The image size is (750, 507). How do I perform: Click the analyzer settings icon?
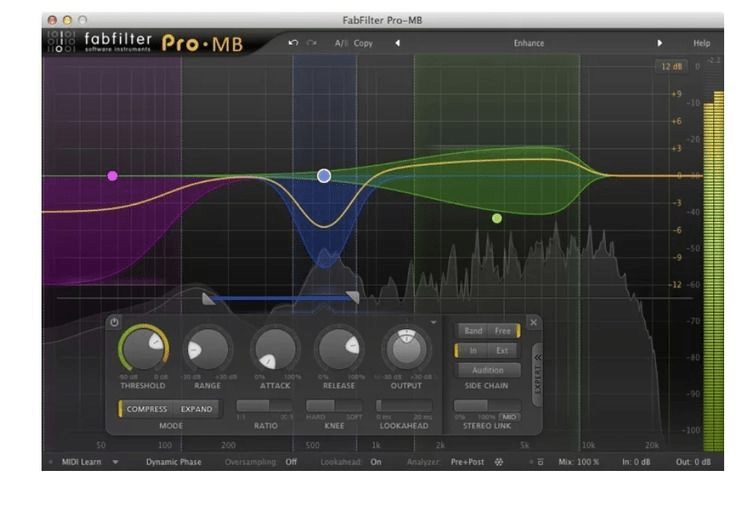pyautogui.click(x=498, y=462)
